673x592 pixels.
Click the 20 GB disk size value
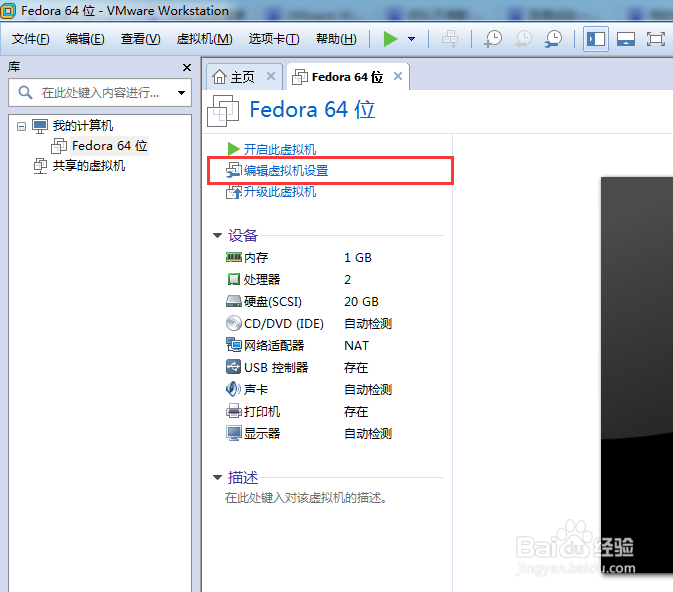pyautogui.click(x=361, y=302)
